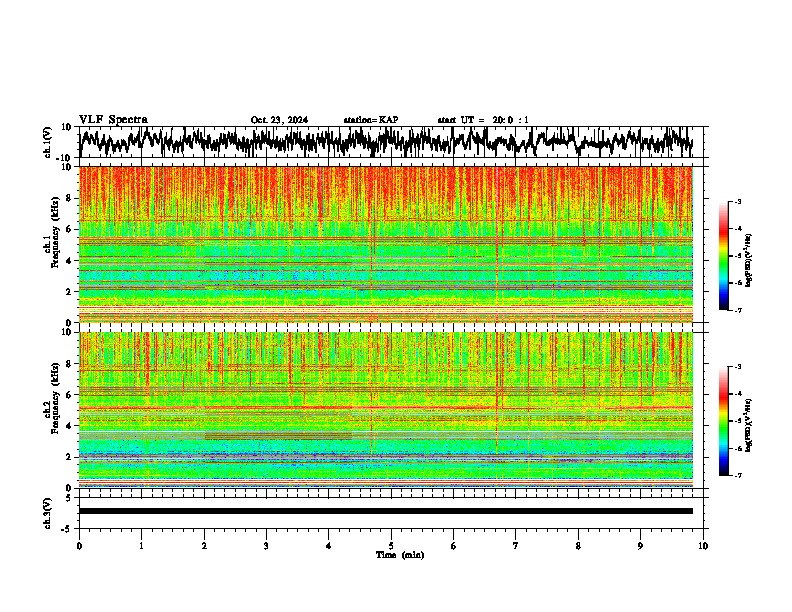
Task: Click time axis tick label '10'
Action: 703,546
